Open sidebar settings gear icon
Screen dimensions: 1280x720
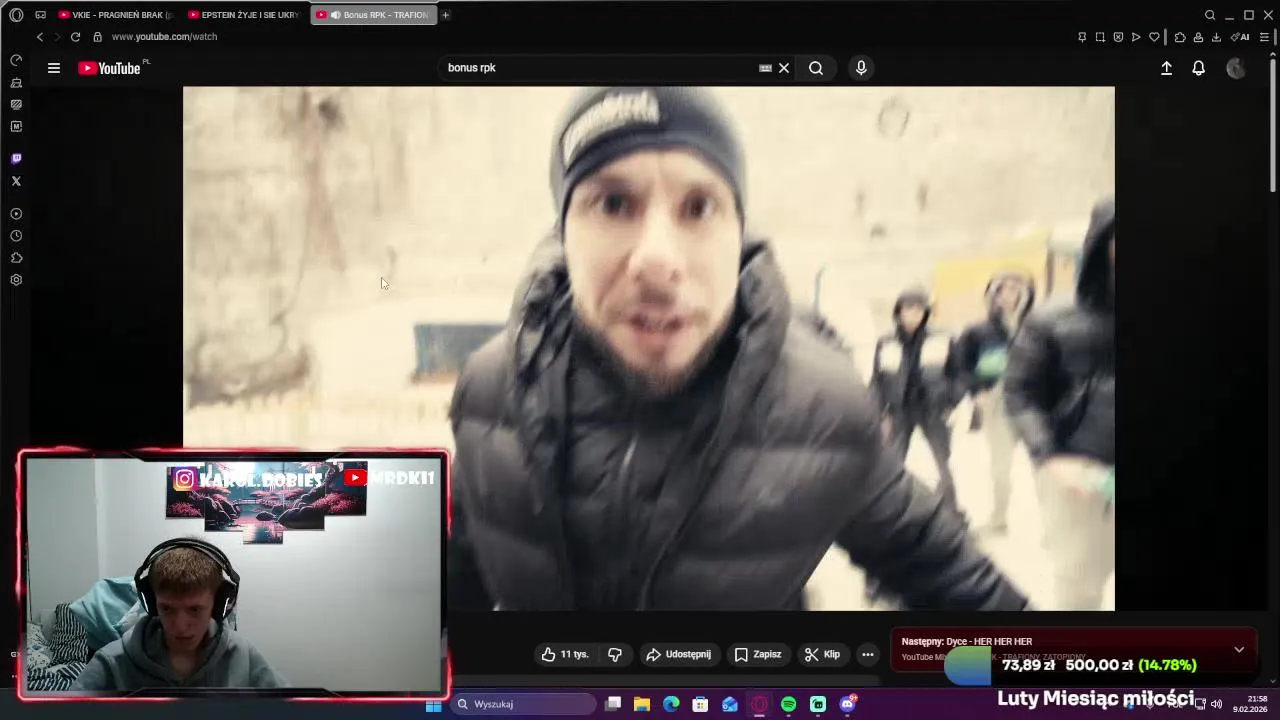16,280
